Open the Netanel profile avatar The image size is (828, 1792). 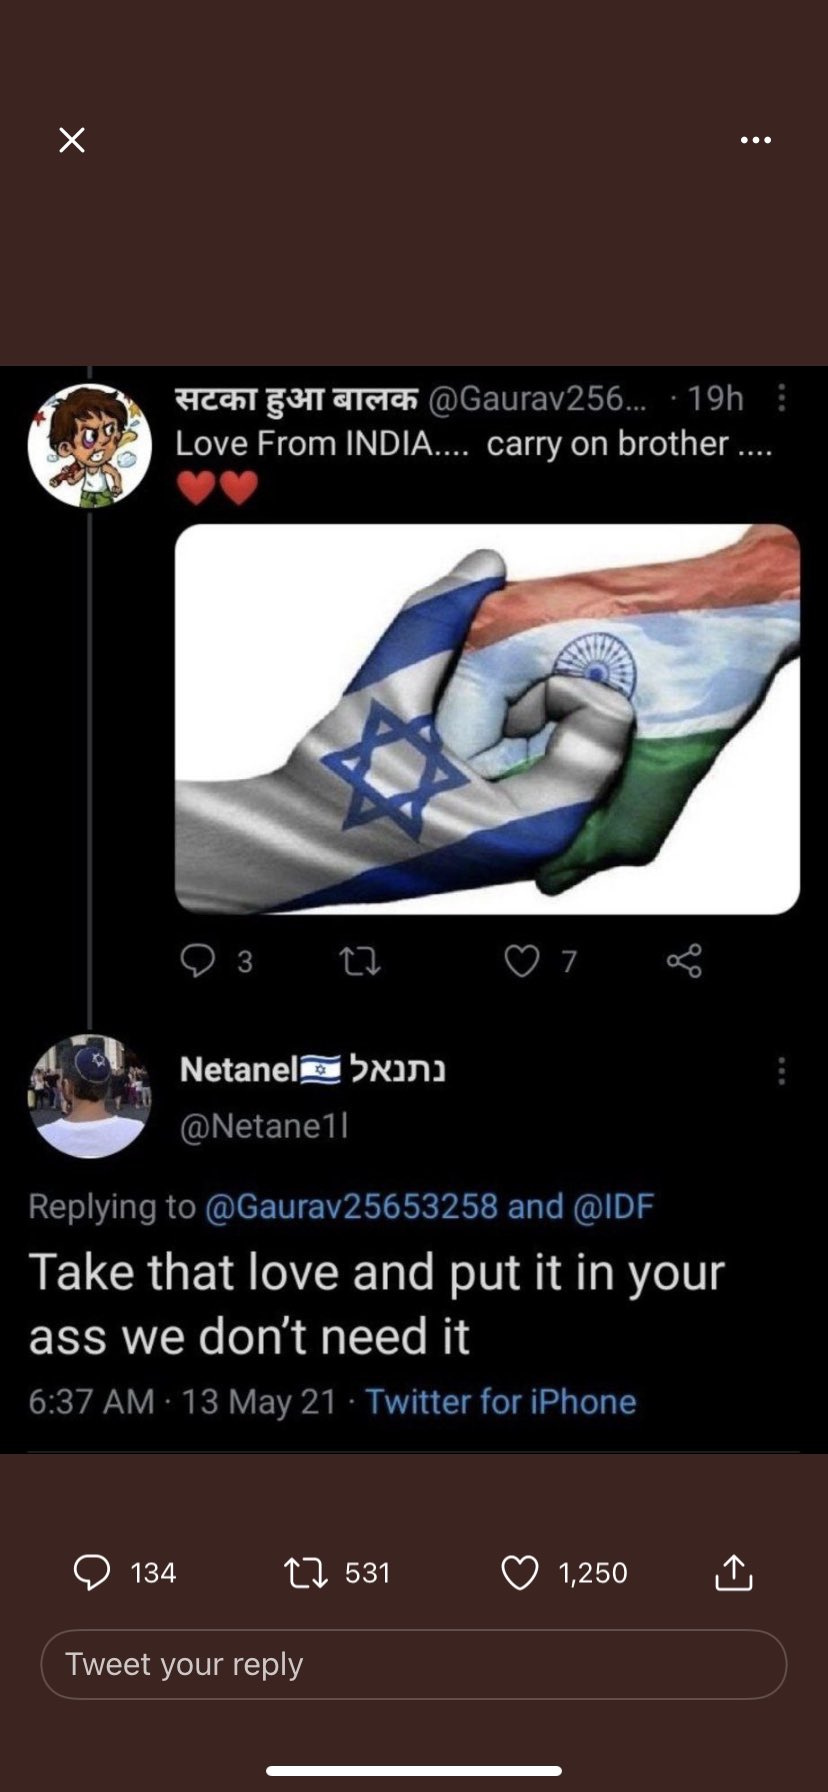tap(89, 1096)
